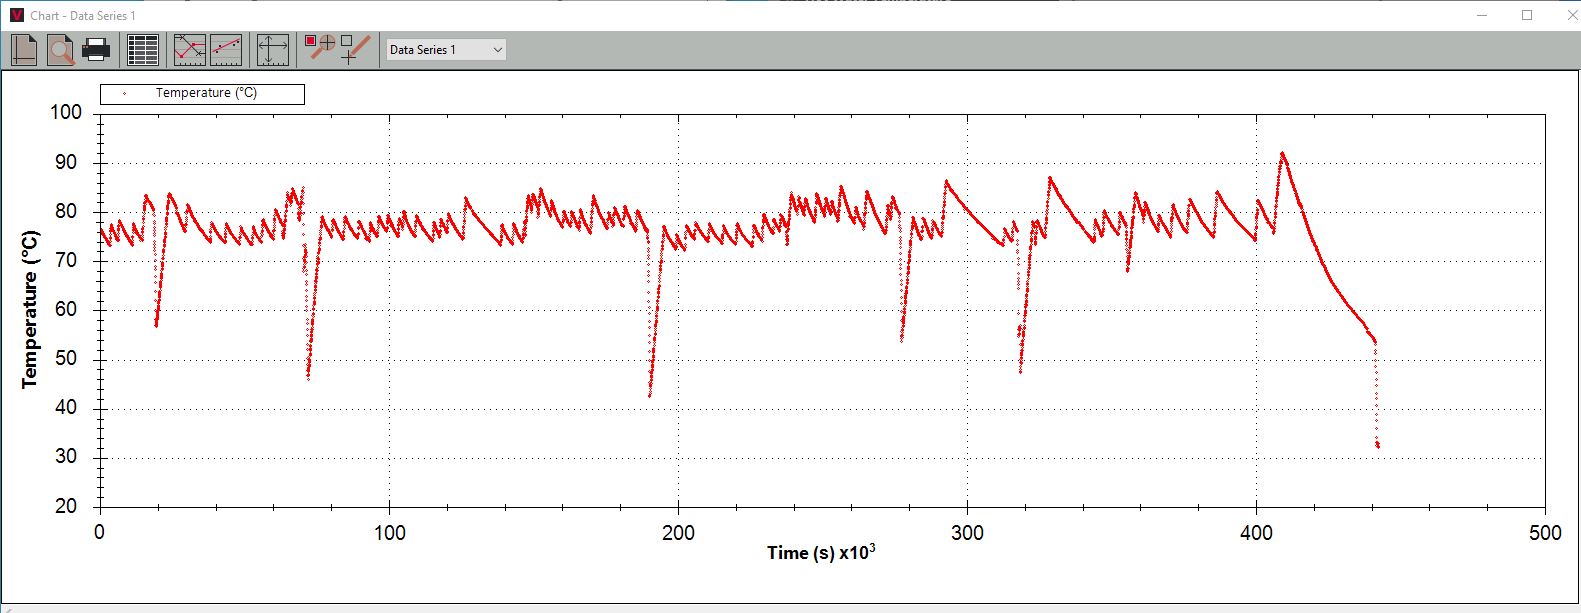Click the red V application logo
Screen dimensions: 1581x613
pos(15,15)
